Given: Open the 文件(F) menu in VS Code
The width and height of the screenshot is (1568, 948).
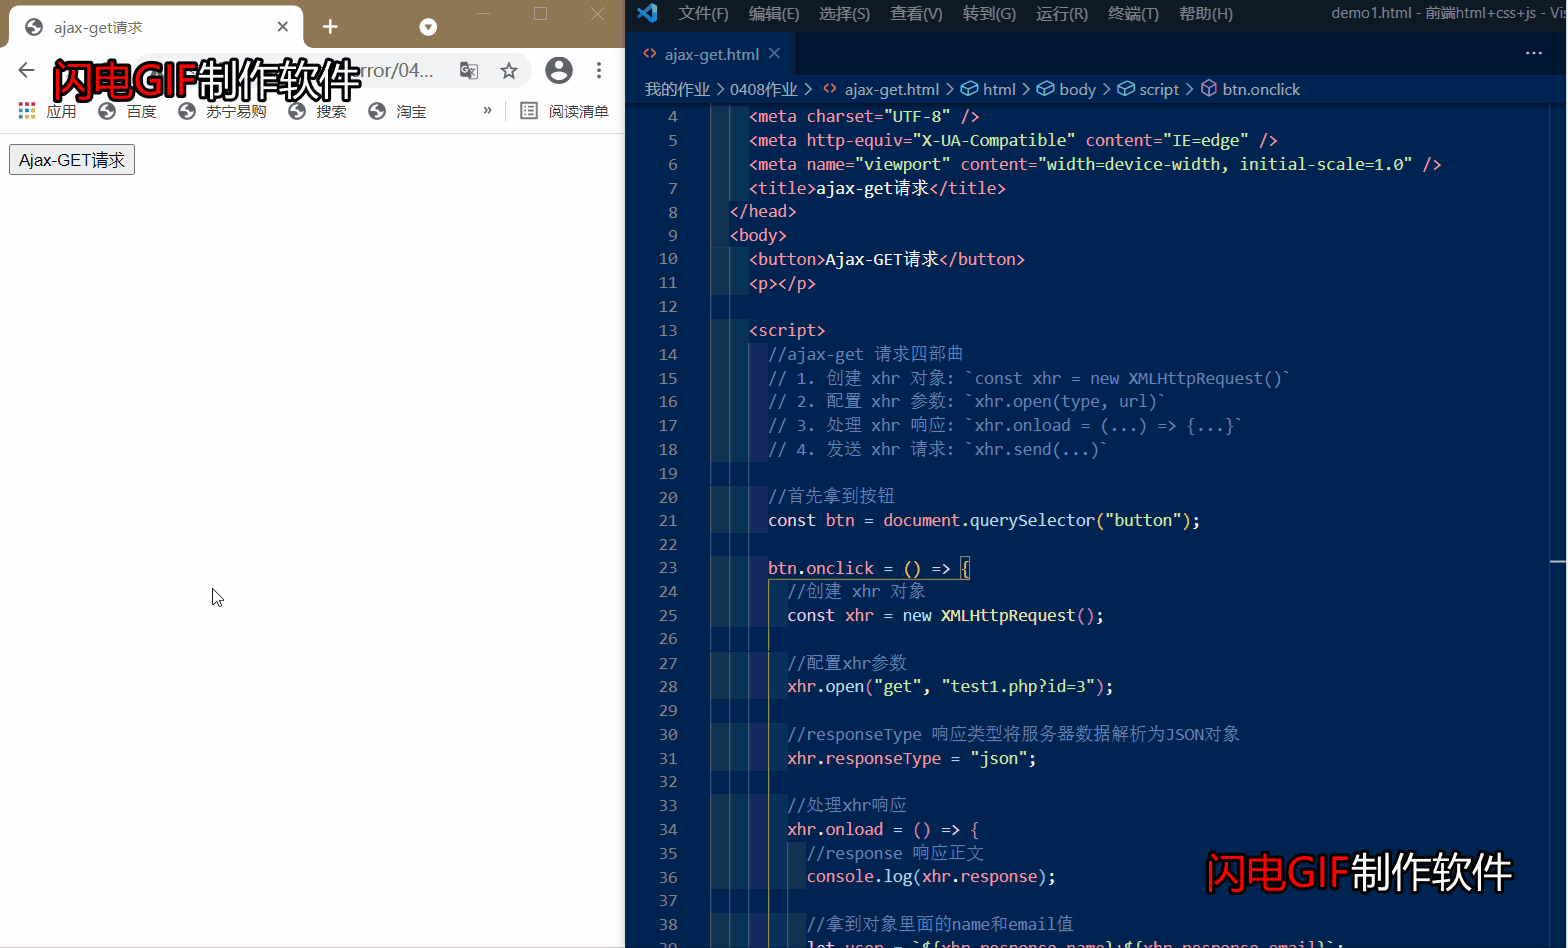Looking at the screenshot, I should (x=703, y=13).
